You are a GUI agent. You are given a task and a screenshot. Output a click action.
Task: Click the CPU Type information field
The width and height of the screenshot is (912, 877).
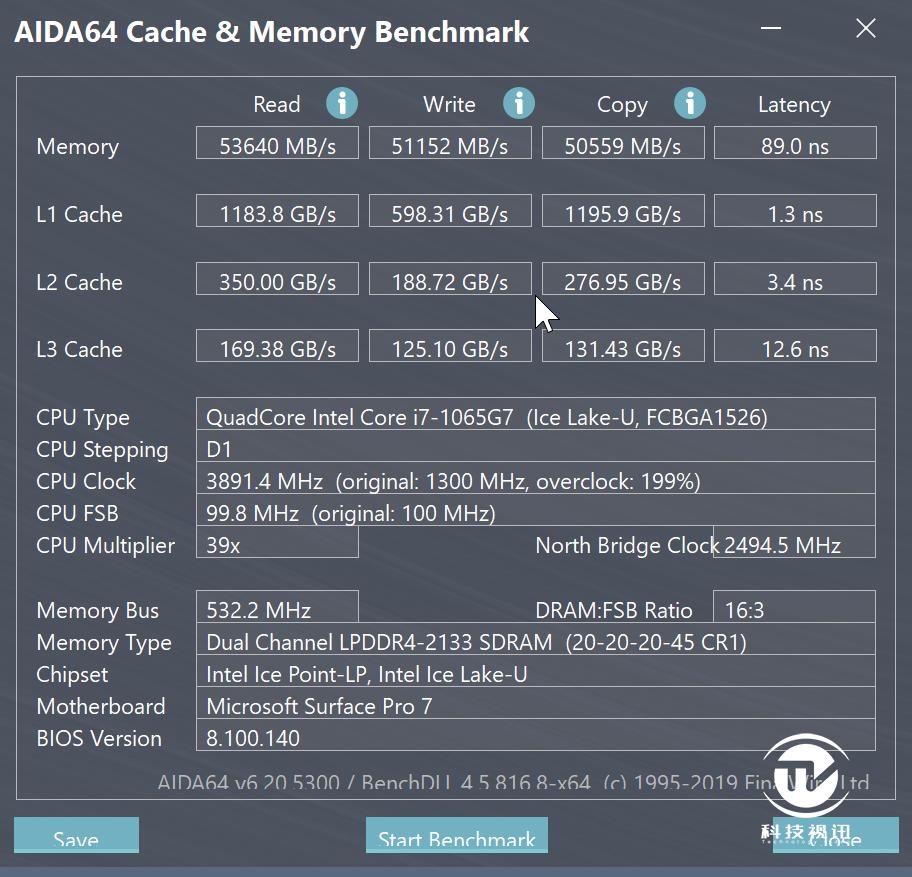point(535,415)
